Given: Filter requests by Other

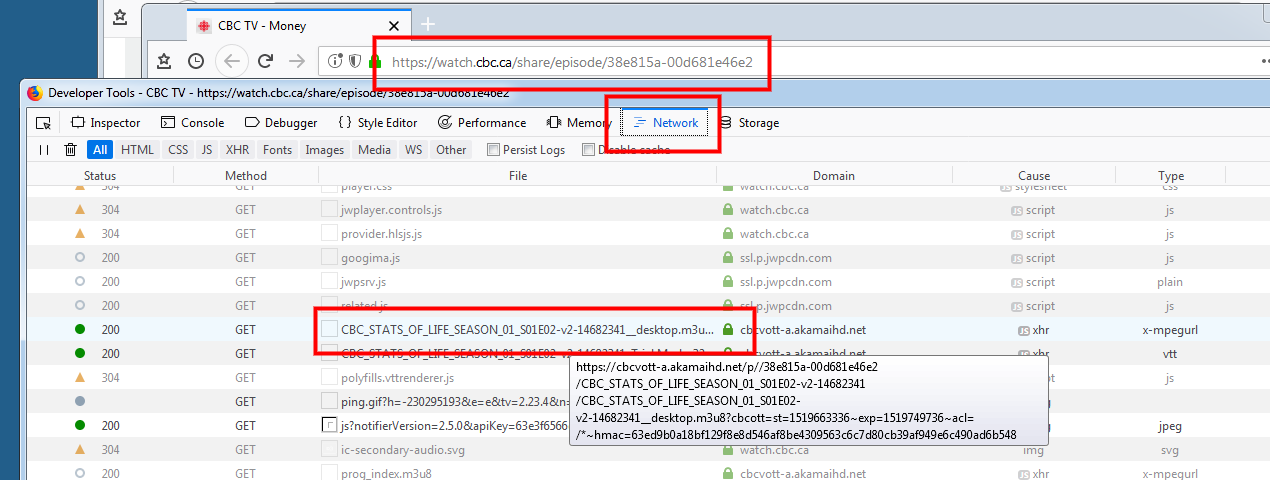Looking at the screenshot, I should (x=451, y=150).
